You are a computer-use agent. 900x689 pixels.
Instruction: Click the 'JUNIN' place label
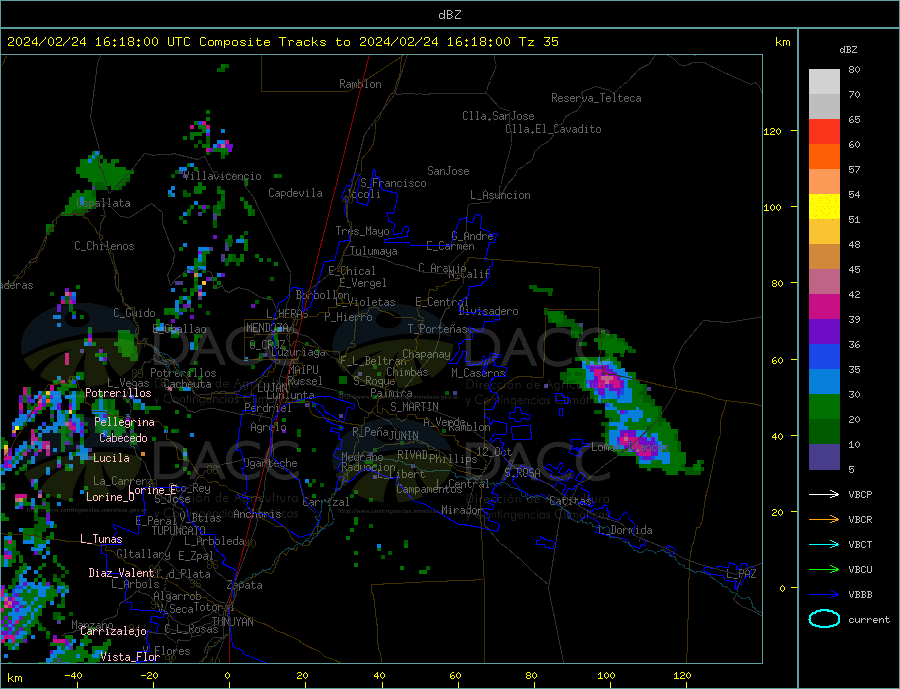pyautogui.click(x=404, y=436)
